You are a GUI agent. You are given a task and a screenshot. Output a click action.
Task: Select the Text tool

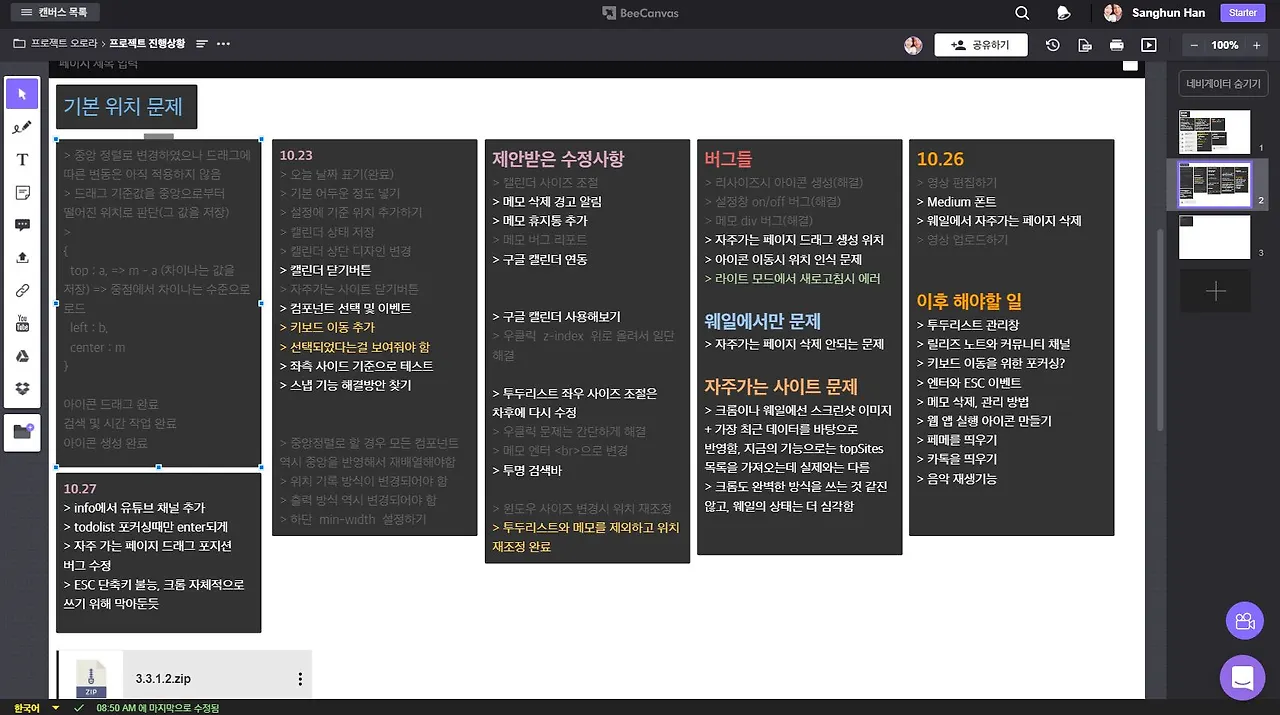click(x=22, y=160)
